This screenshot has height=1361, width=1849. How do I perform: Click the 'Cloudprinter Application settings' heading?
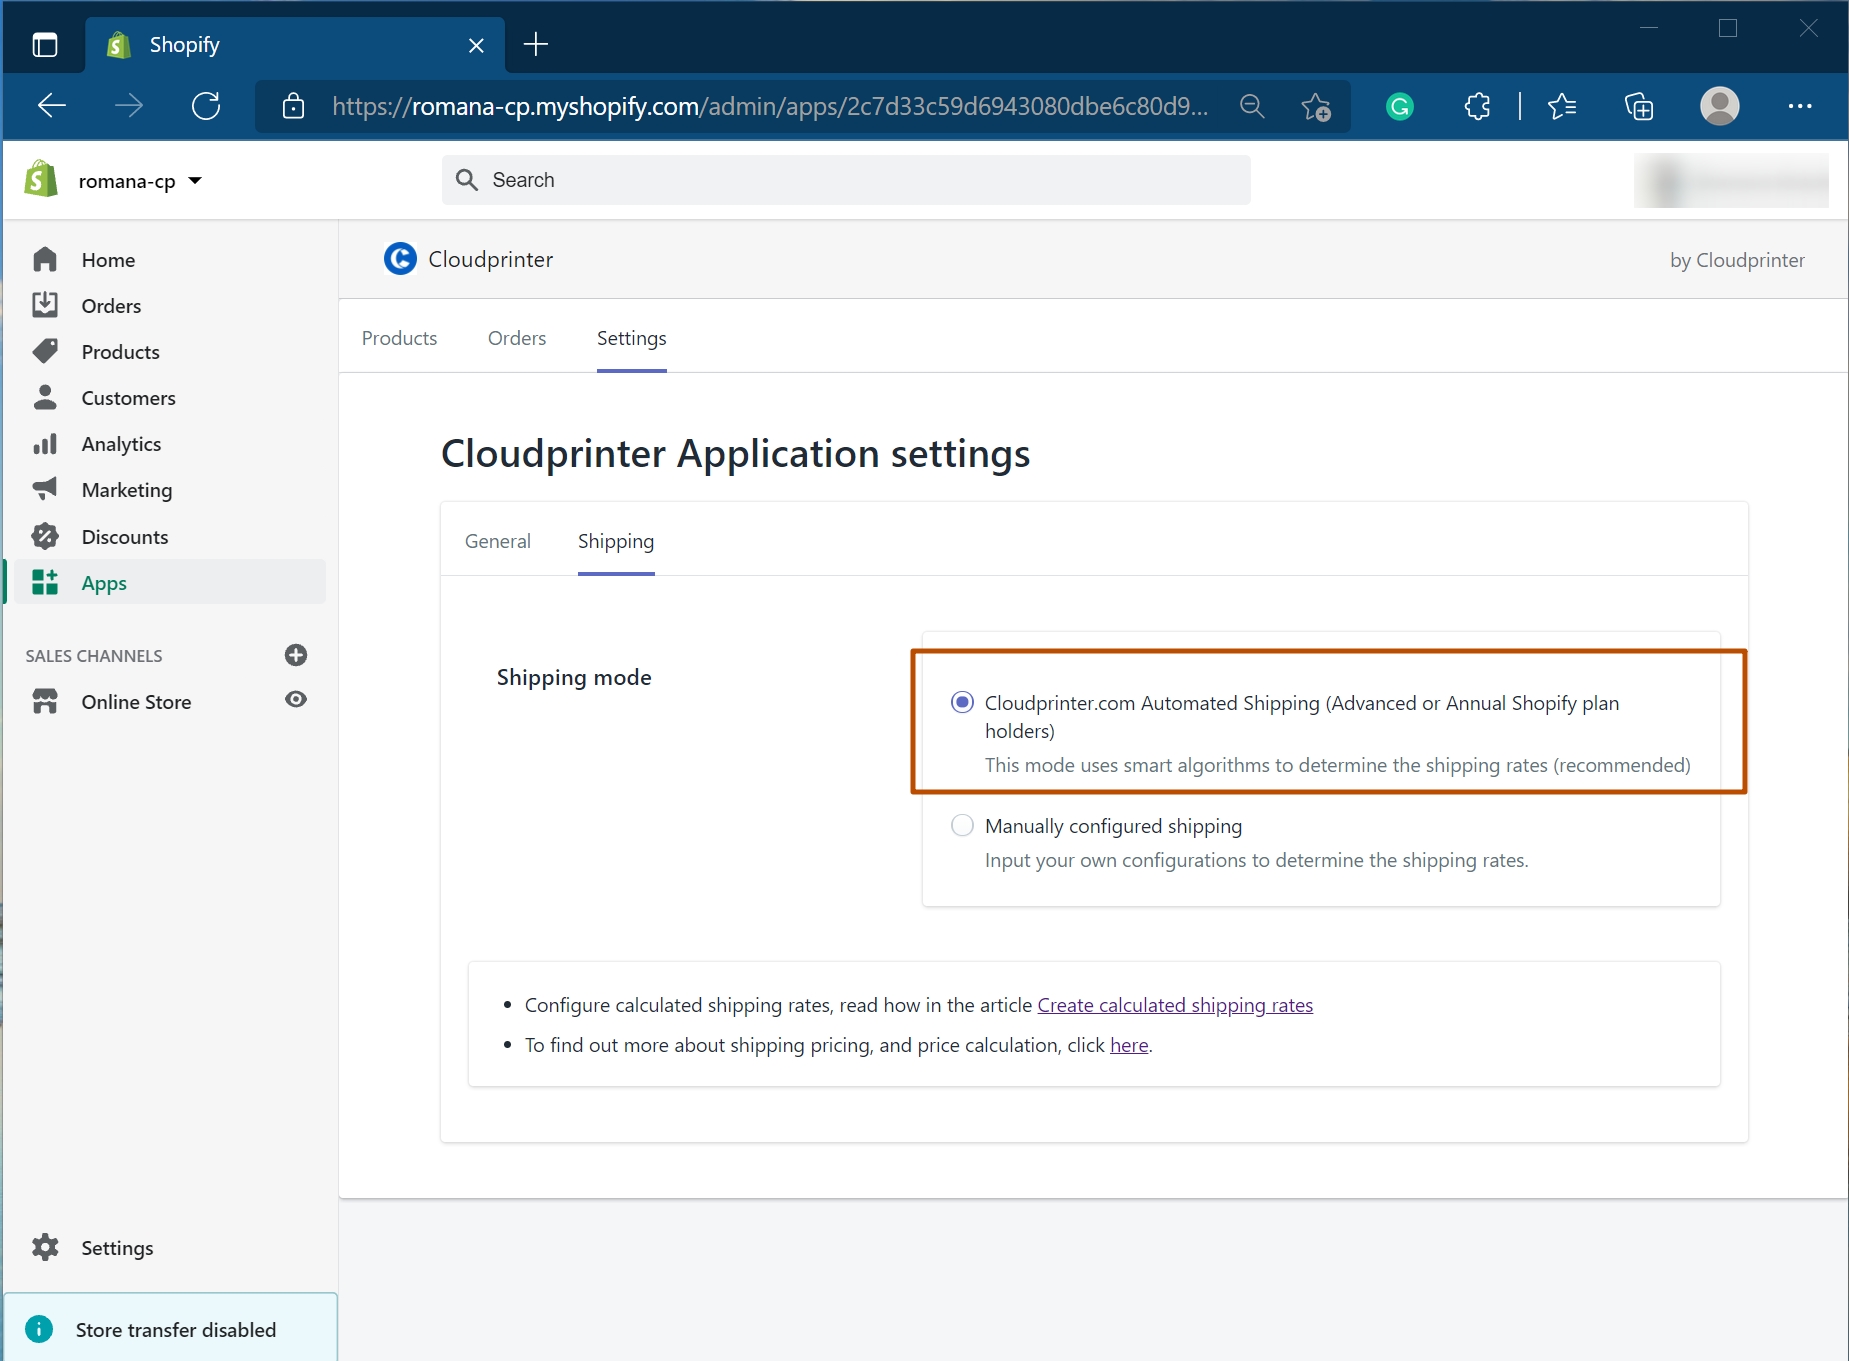pyautogui.click(x=736, y=454)
